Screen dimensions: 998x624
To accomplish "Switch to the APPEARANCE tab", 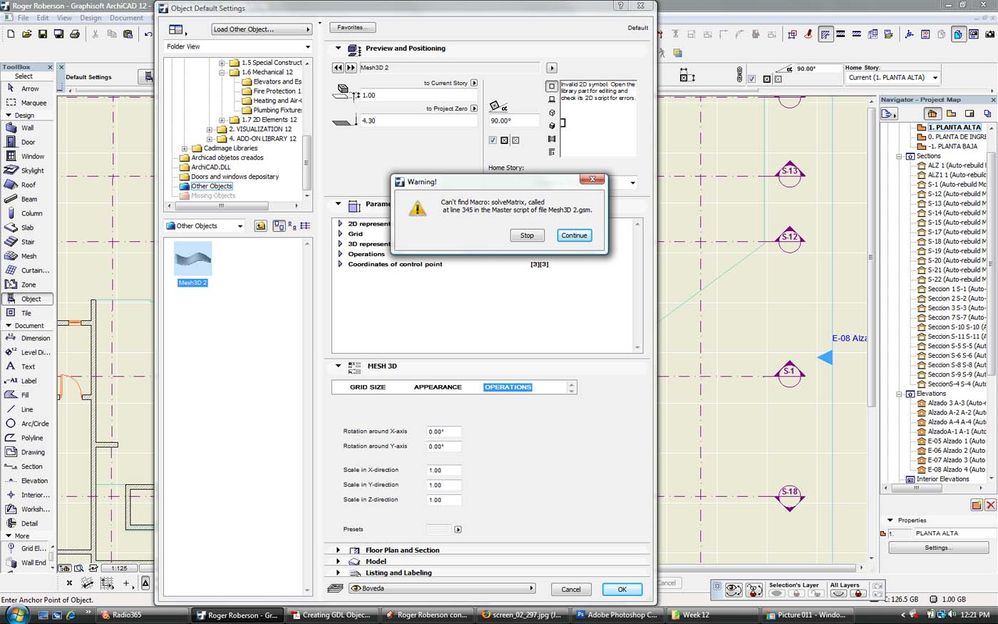I will click(437, 387).
